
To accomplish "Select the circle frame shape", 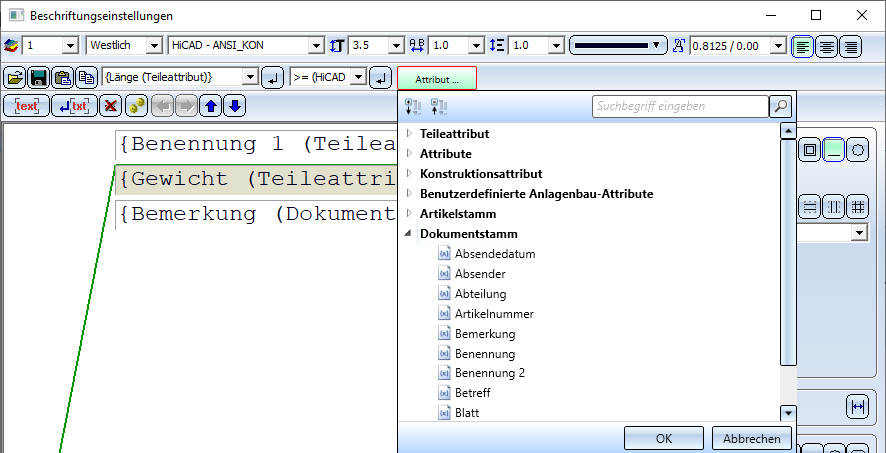I will pos(858,150).
